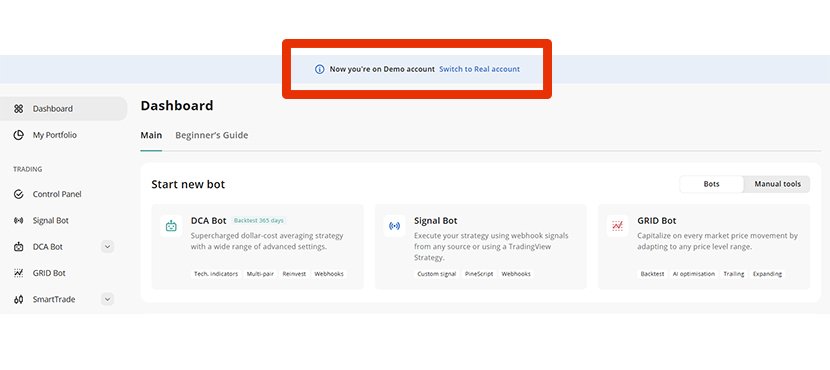
Task: Click the Multi-pair tag on DCA Bot
Action: click(x=260, y=274)
